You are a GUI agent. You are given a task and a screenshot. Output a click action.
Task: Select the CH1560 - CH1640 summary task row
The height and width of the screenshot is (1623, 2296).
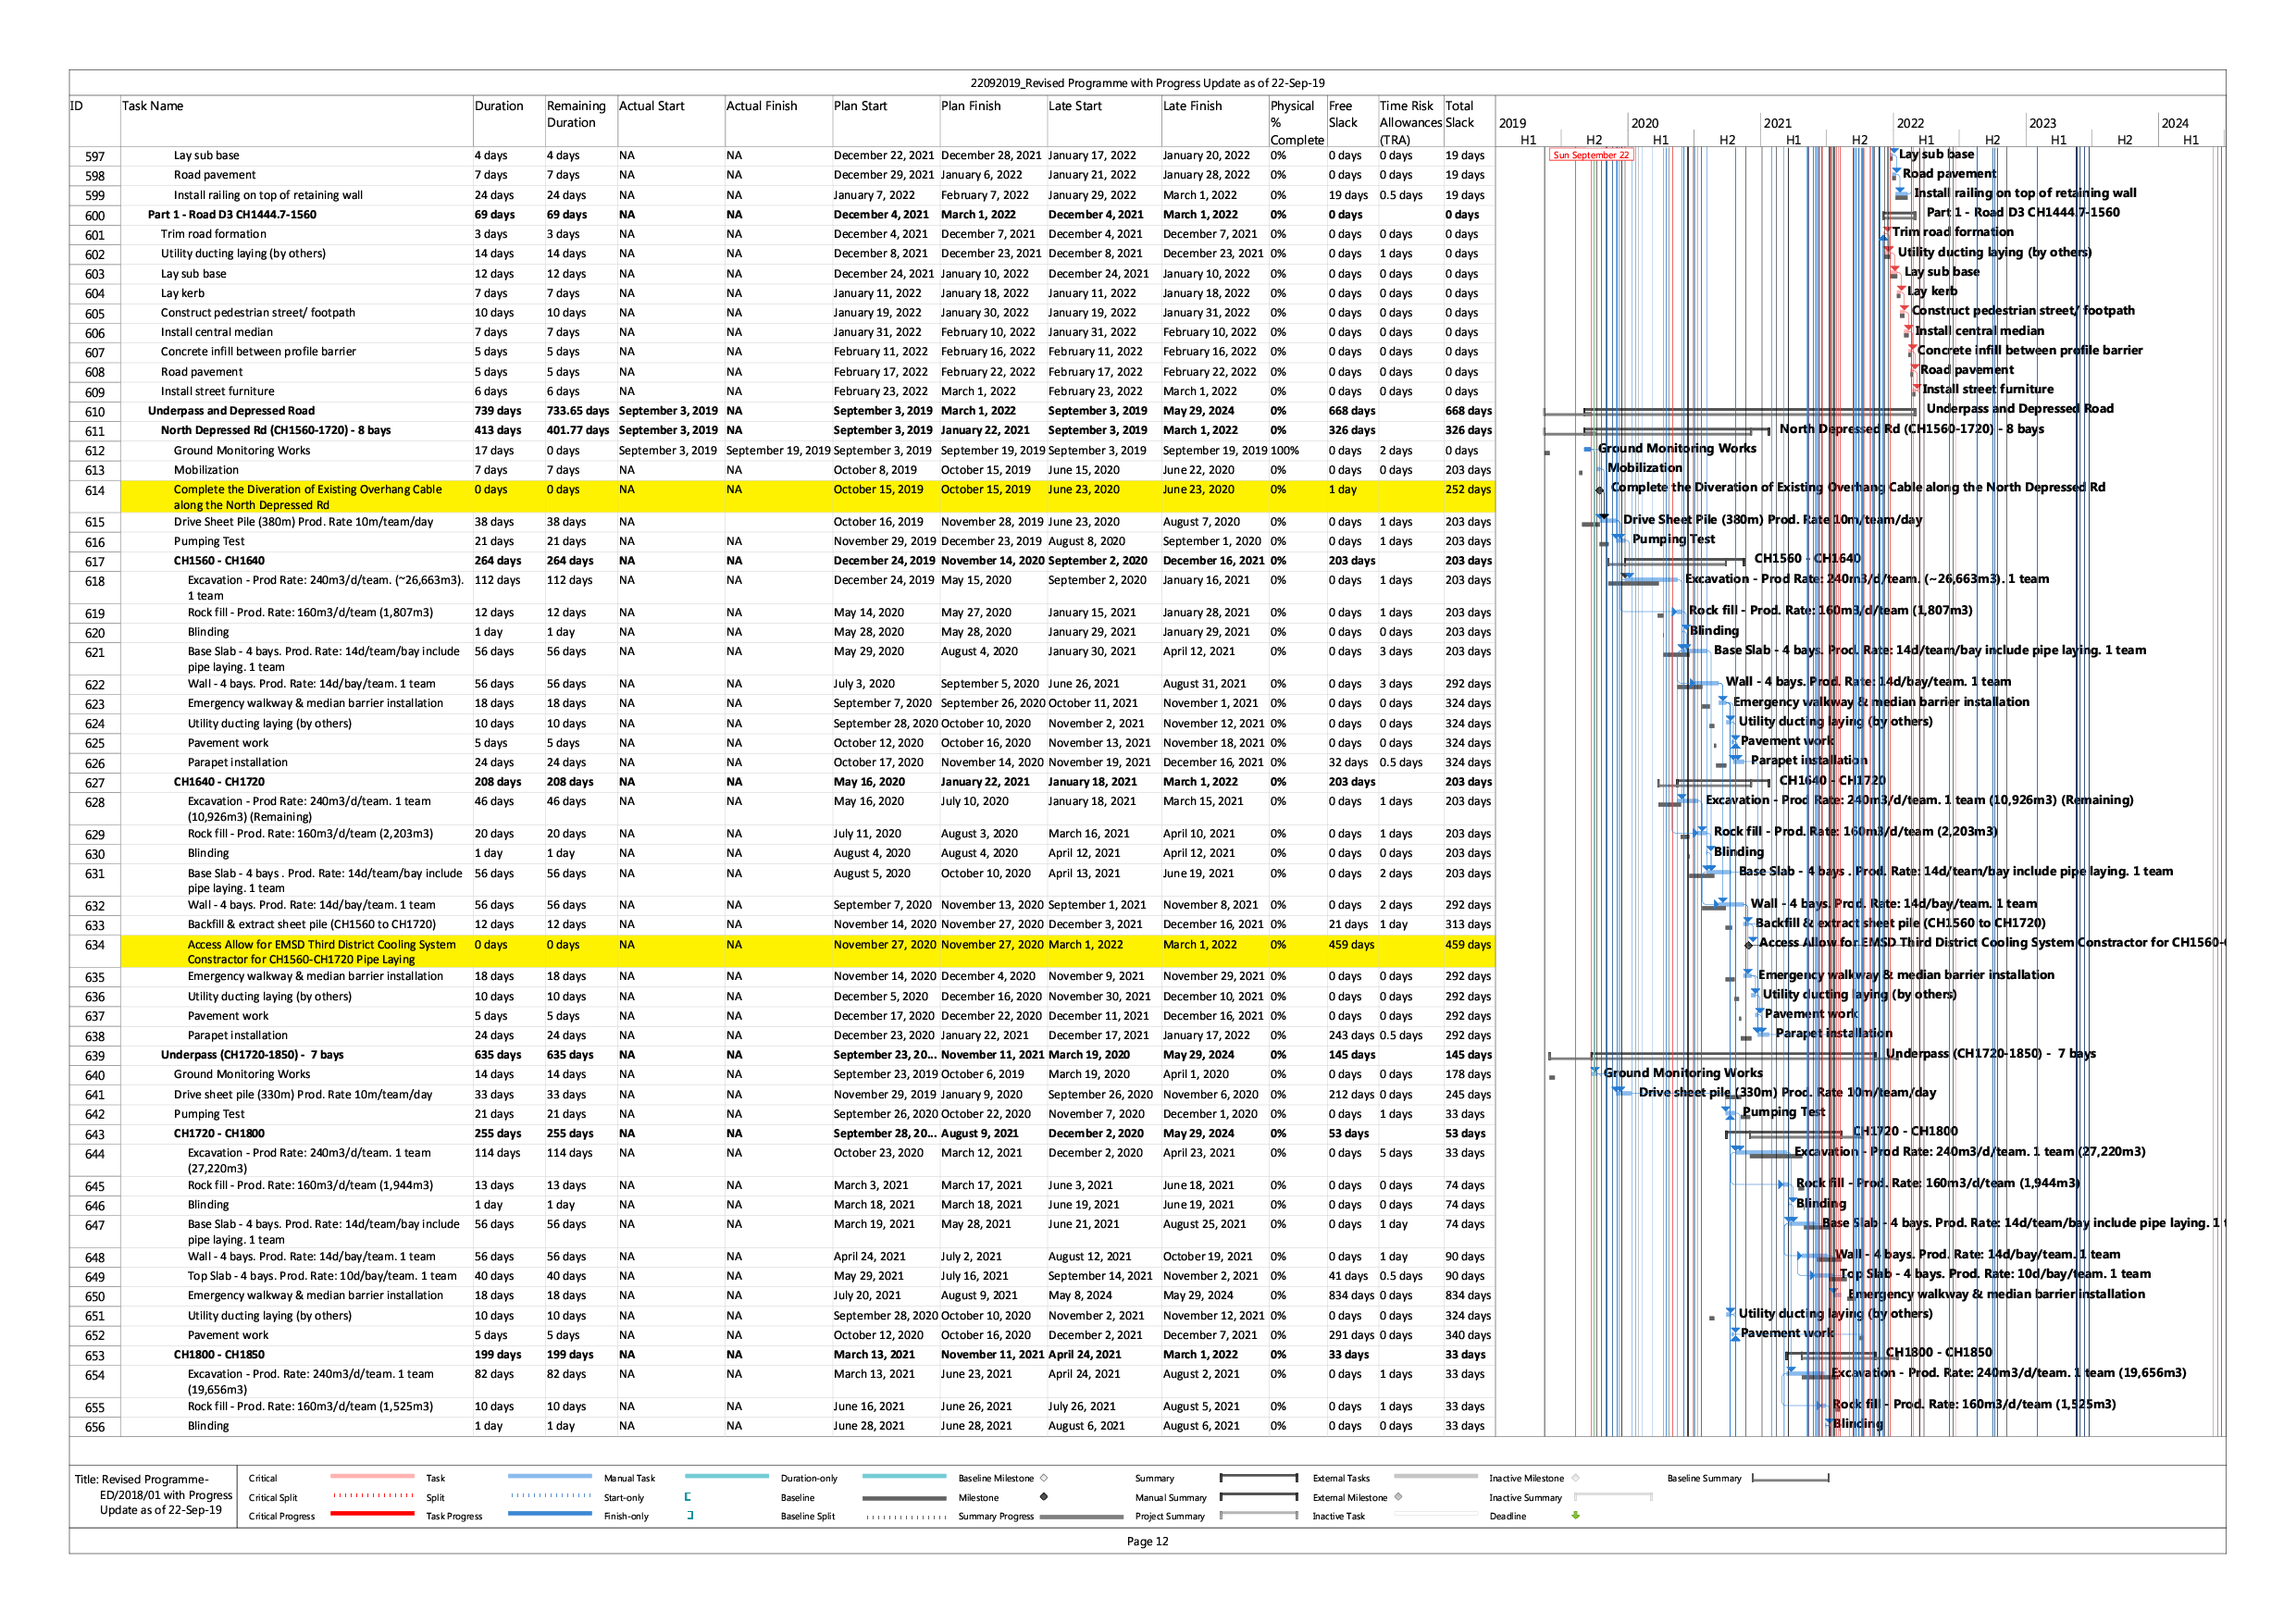coord(219,561)
